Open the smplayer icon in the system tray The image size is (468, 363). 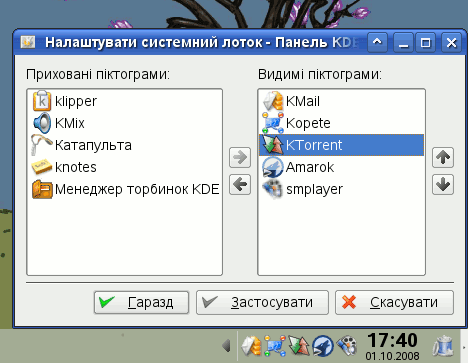(347, 346)
